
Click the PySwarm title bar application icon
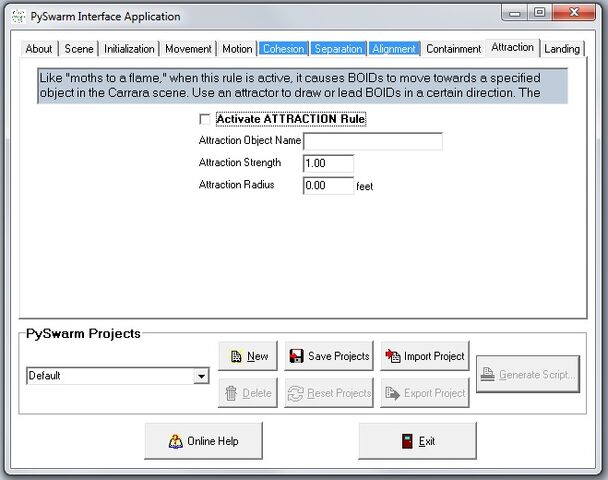point(18,17)
